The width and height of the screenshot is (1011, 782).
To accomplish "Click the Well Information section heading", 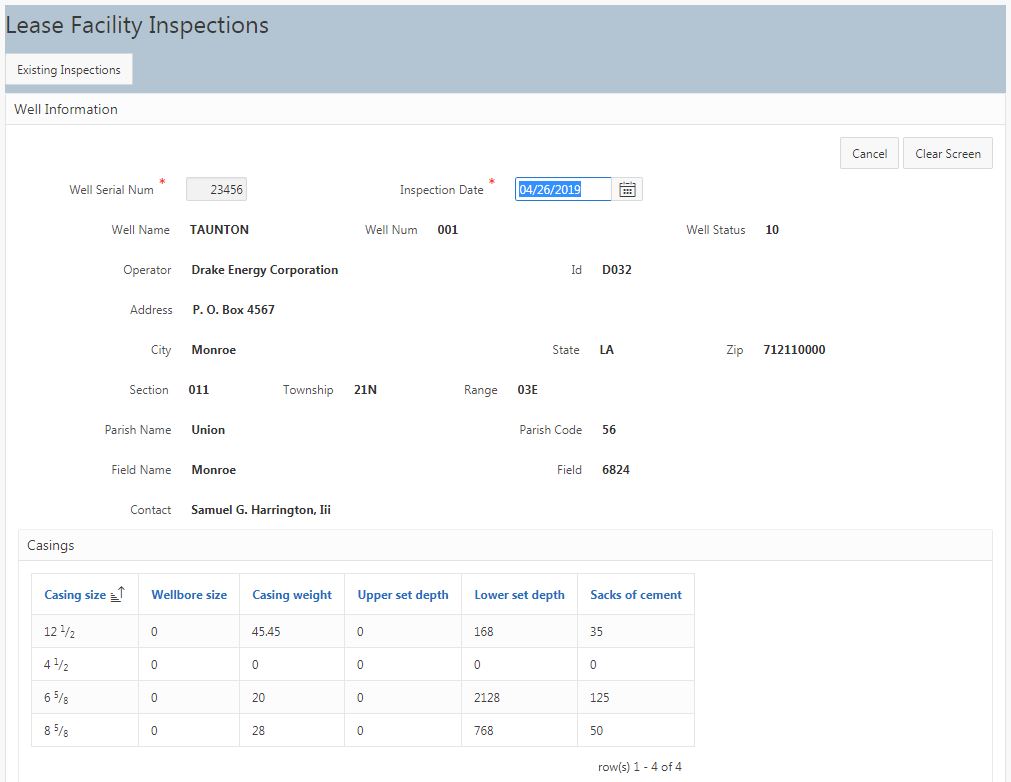I will [x=66, y=110].
